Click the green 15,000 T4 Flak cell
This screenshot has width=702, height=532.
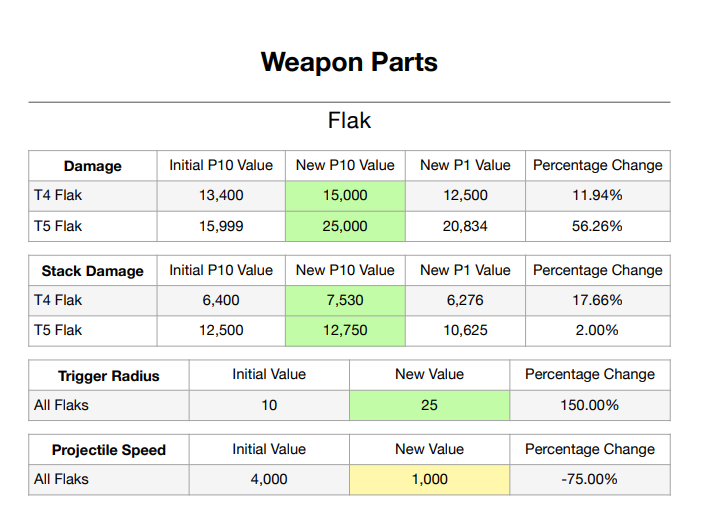point(345,196)
